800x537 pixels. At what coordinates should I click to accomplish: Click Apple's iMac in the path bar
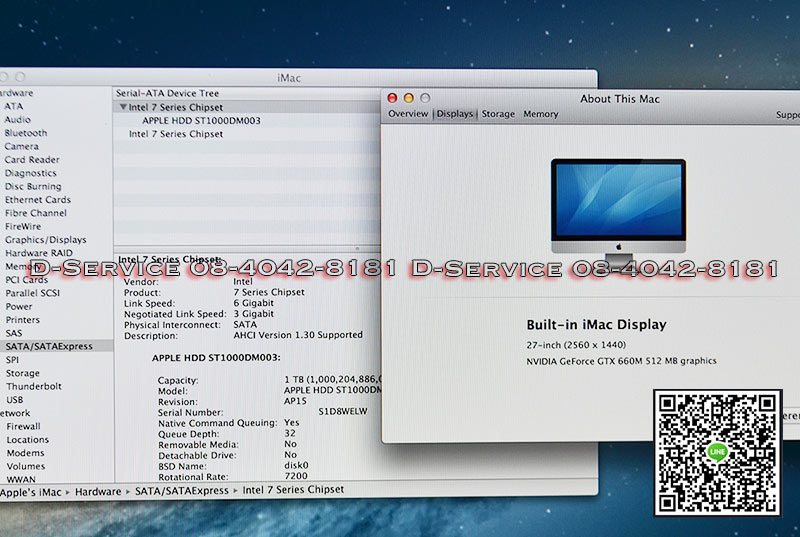[31, 492]
